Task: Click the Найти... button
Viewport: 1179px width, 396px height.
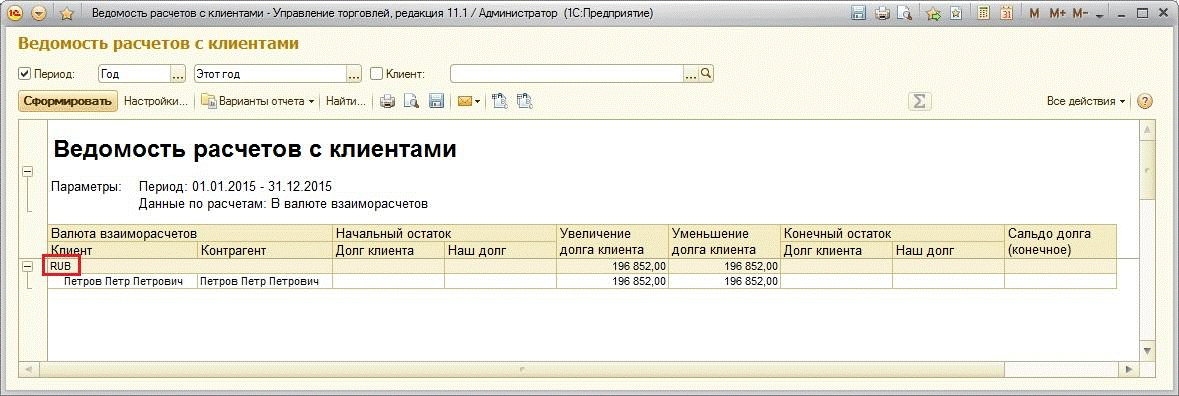Action: [346, 101]
